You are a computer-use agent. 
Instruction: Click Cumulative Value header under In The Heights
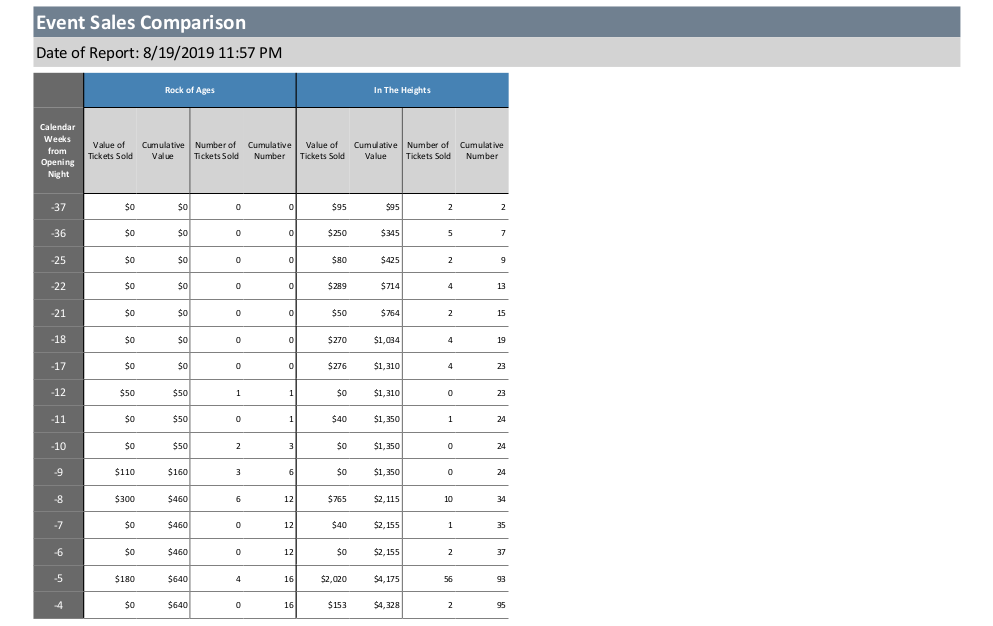tap(376, 150)
